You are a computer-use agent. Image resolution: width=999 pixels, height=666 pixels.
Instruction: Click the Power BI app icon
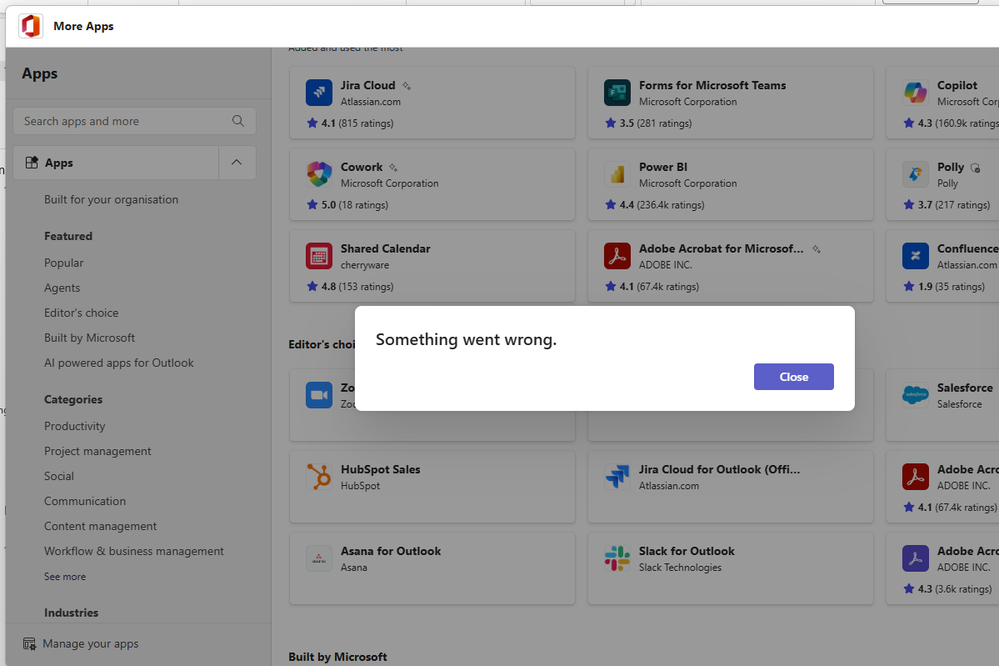[x=617, y=174]
